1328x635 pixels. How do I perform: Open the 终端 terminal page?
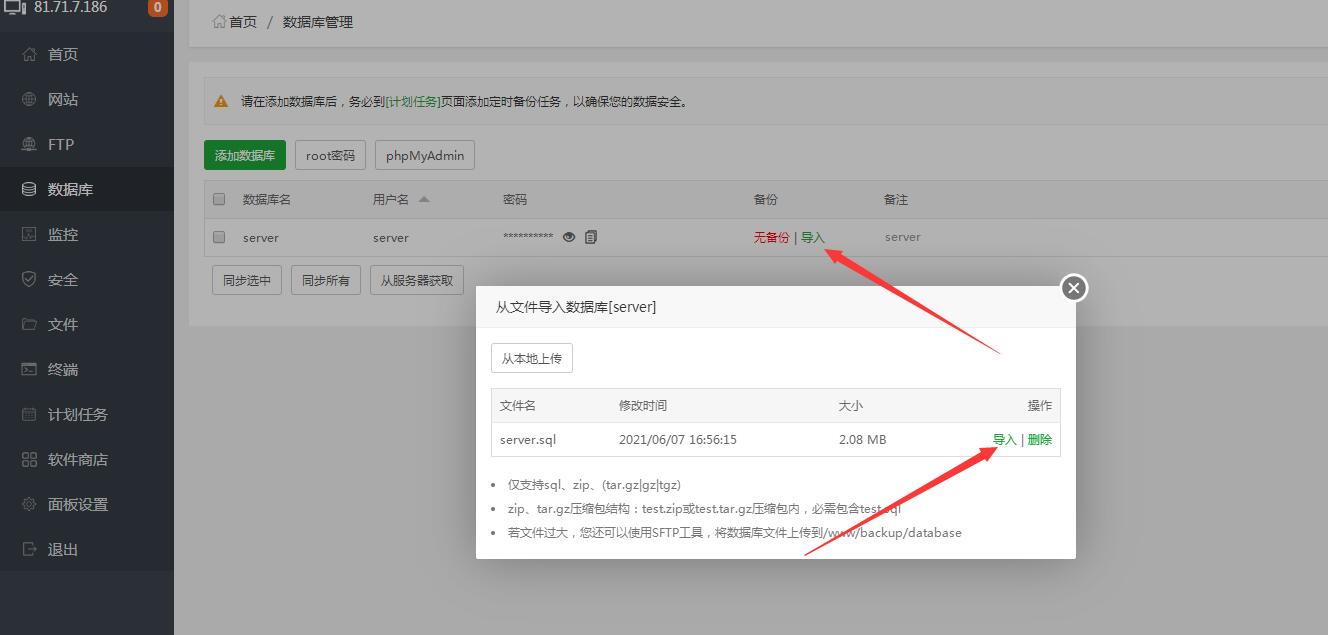point(63,370)
